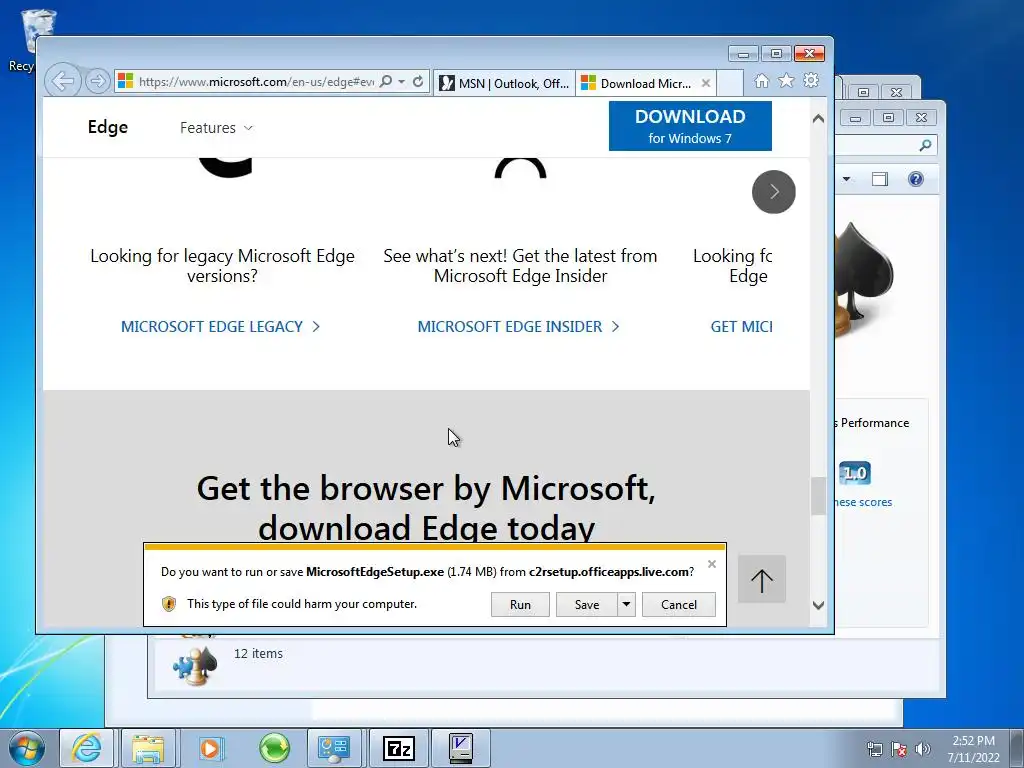Click the green refresh globe taskbar icon
1024x768 pixels.
(x=274, y=748)
